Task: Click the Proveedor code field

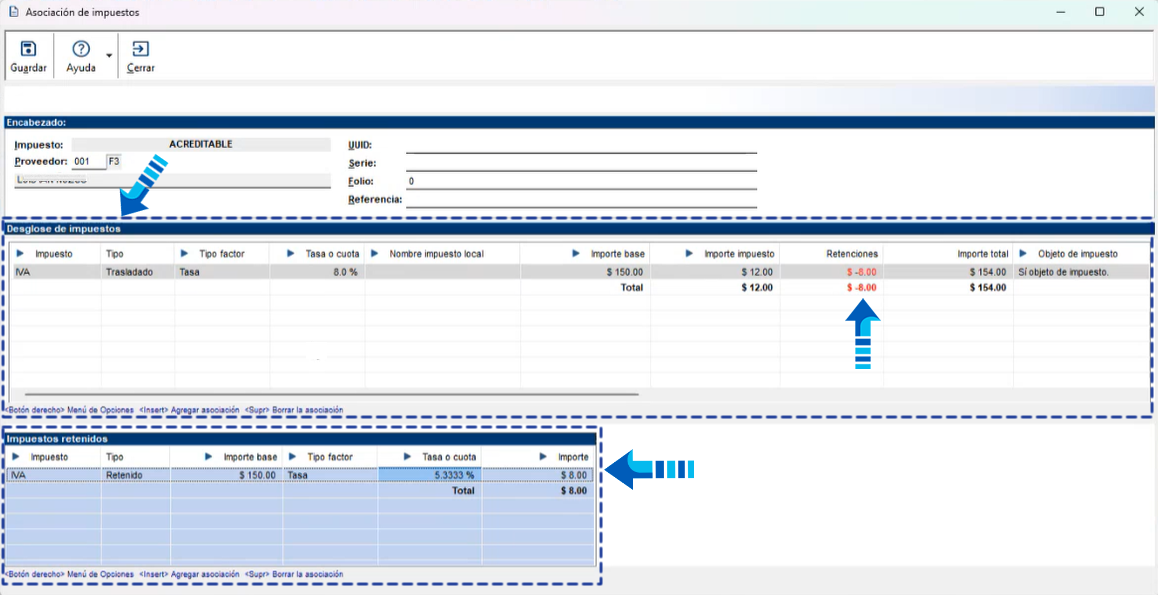Action: (x=88, y=161)
